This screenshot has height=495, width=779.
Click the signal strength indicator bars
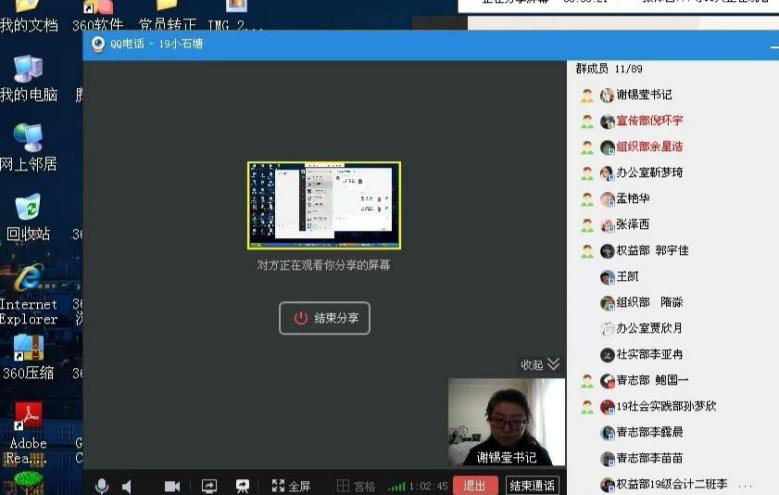pos(396,487)
